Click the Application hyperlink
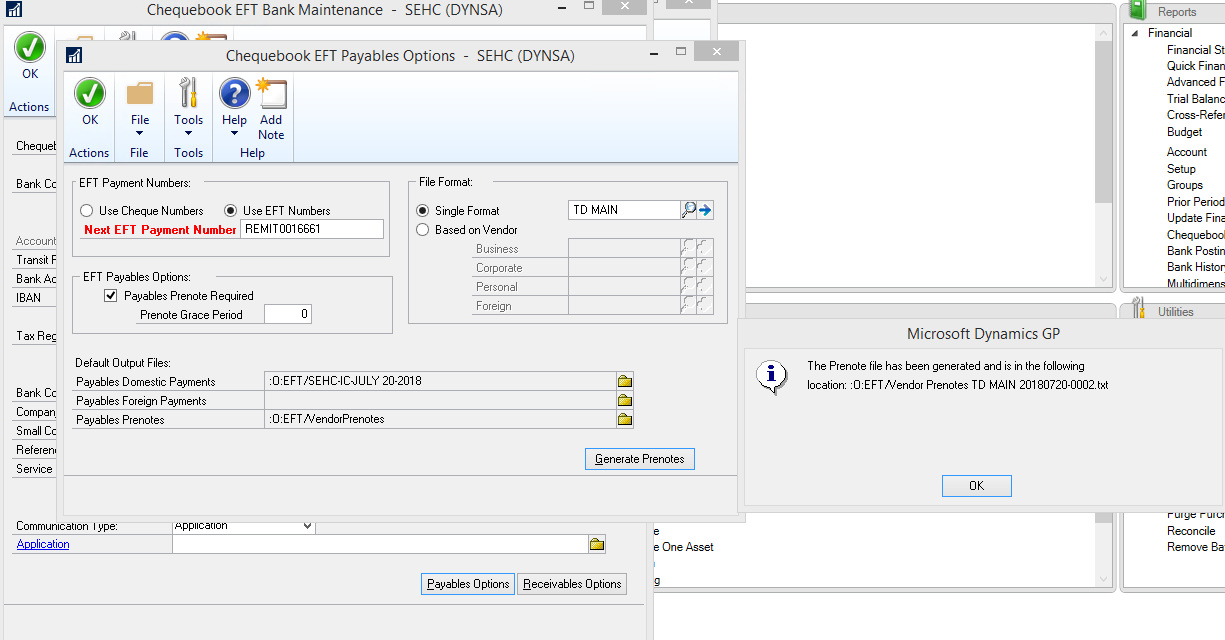The height and width of the screenshot is (640, 1225). [42, 543]
